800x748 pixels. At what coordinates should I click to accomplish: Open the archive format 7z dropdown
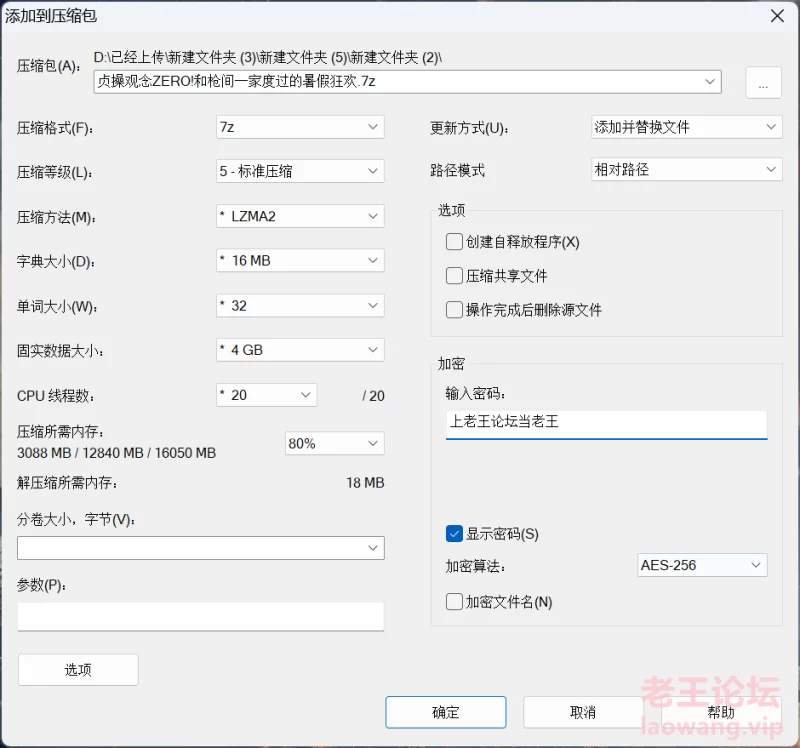(300, 127)
